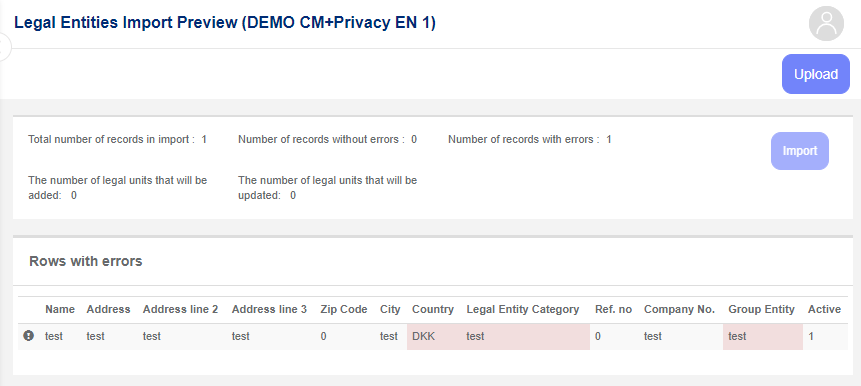Click the Country column header
This screenshot has height=386, width=861.
(433, 309)
